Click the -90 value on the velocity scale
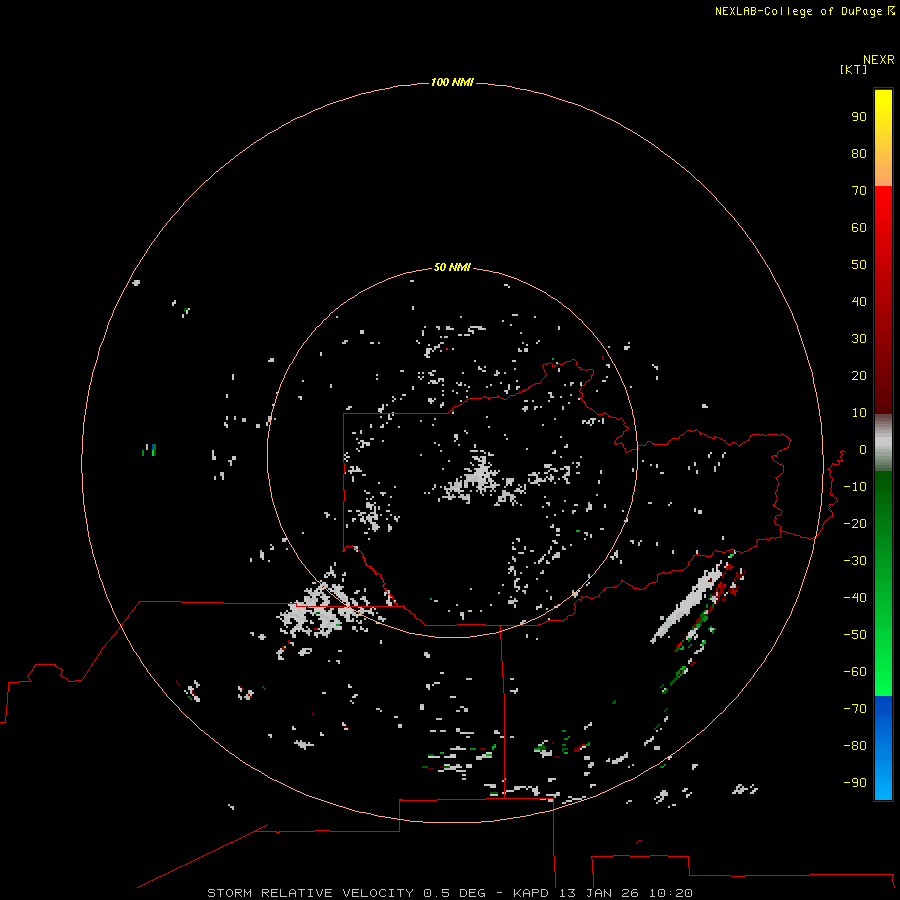The width and height of the screenshot is (900, 900). coord(855,782)
